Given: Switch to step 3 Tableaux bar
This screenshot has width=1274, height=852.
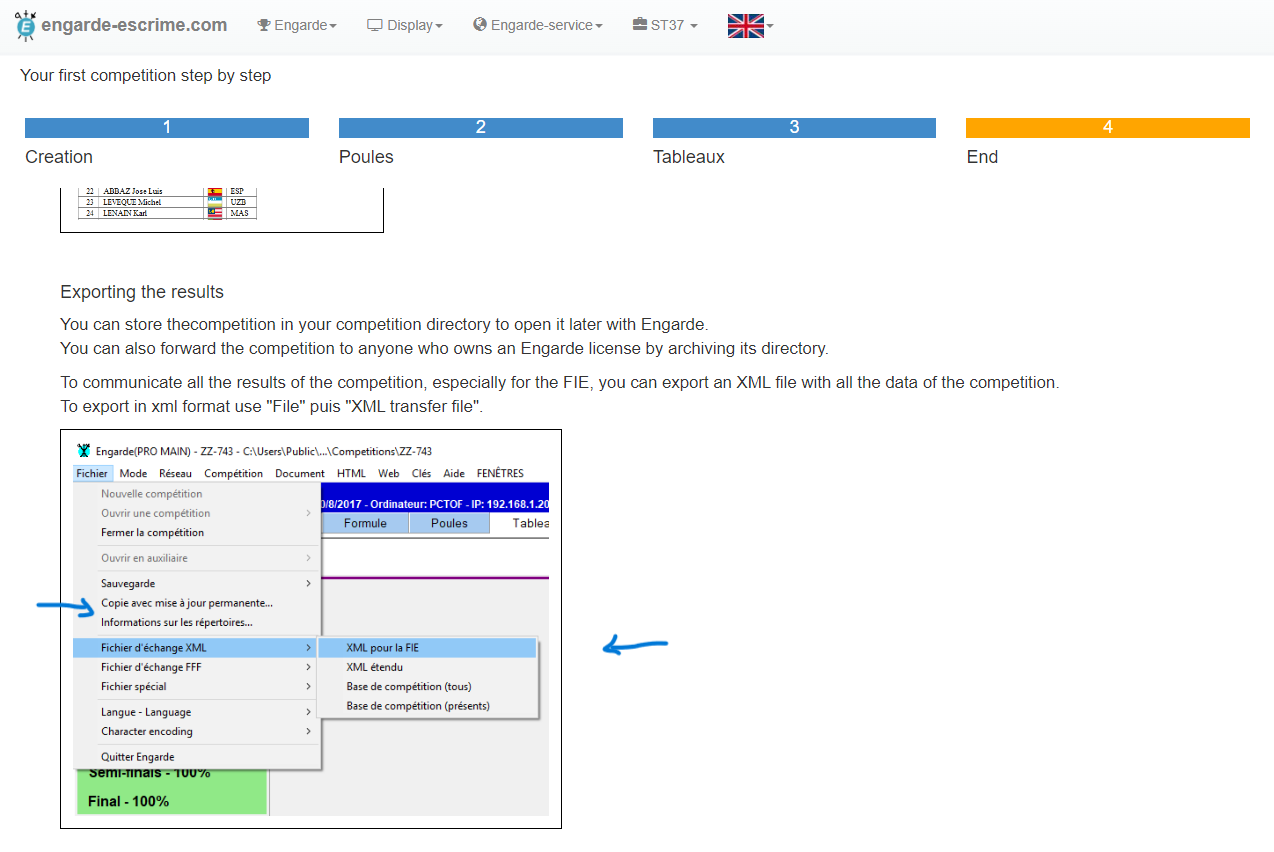Looking at the screenshot, I should 794,128.
